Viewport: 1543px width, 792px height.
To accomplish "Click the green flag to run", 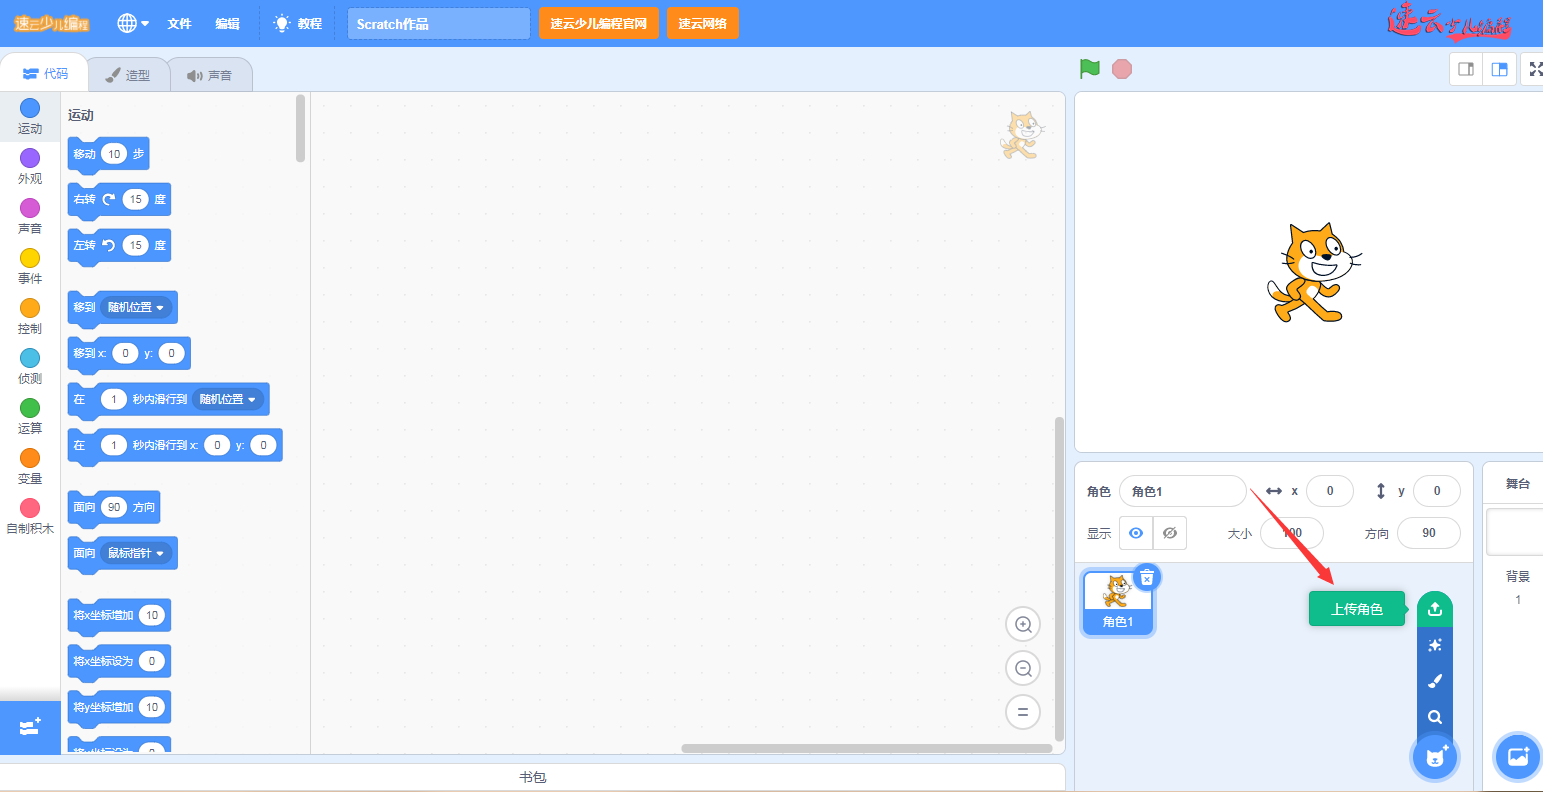I will pos(1090,69).
